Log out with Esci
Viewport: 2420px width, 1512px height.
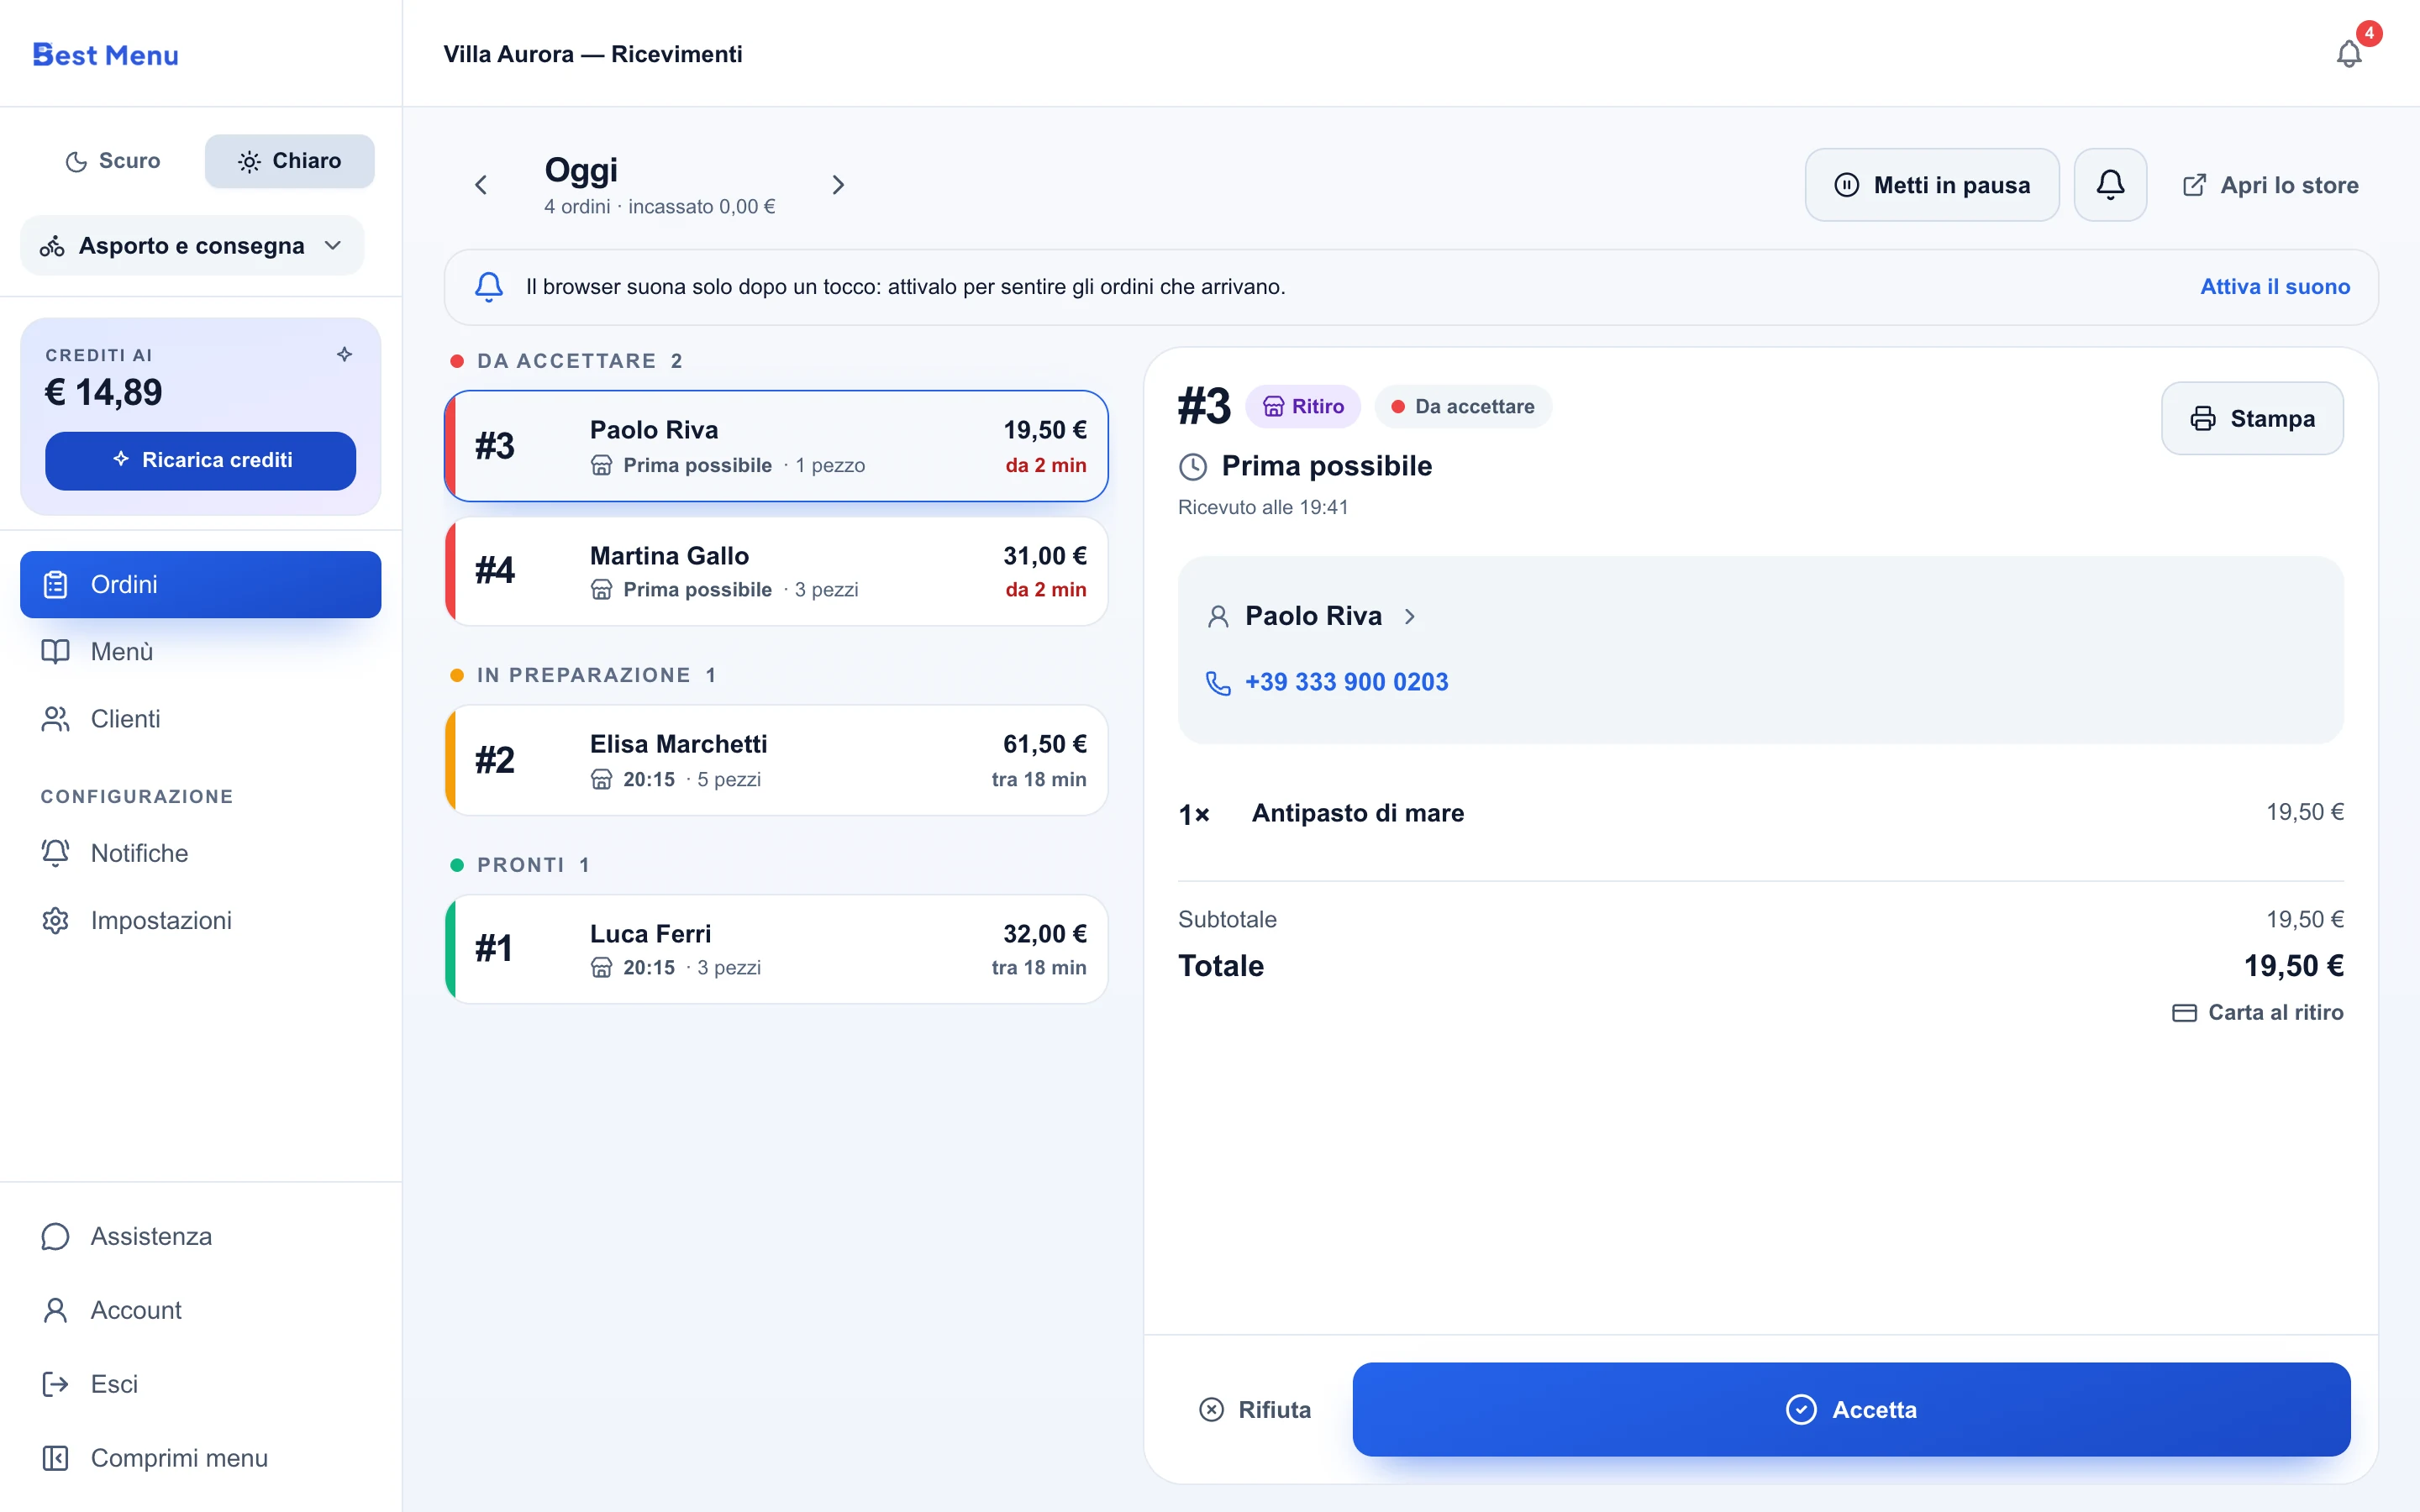[x=200, y=1385]
